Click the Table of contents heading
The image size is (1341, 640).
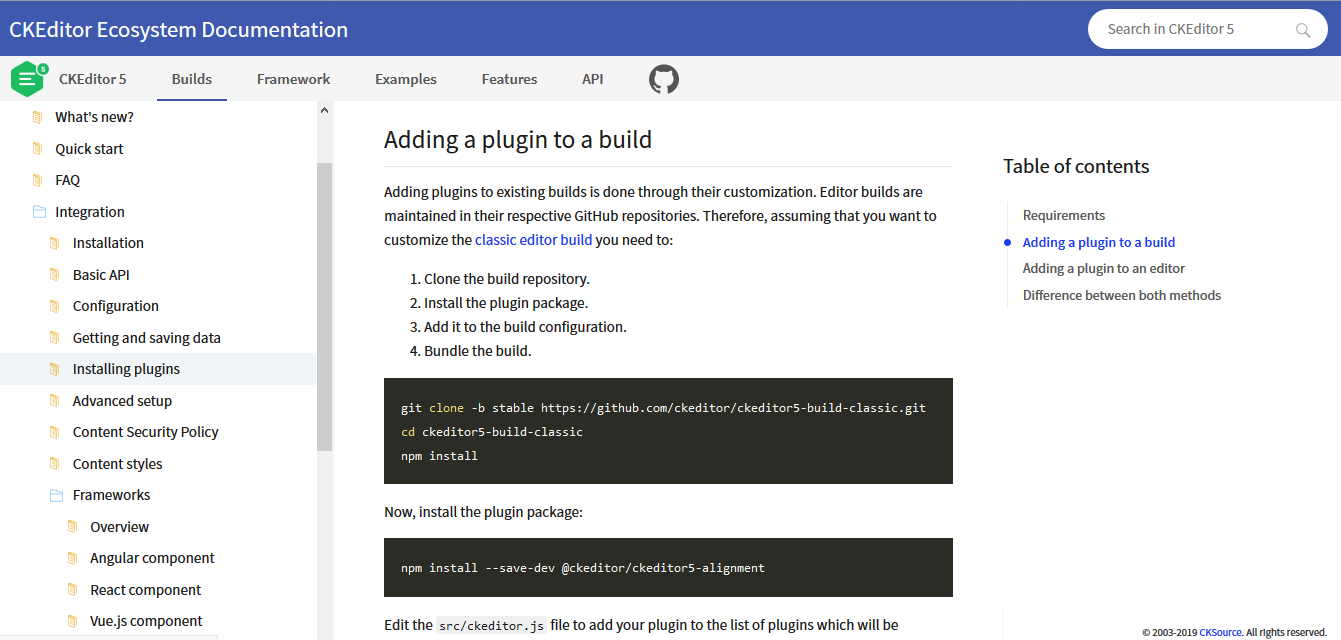(1076, 166)
